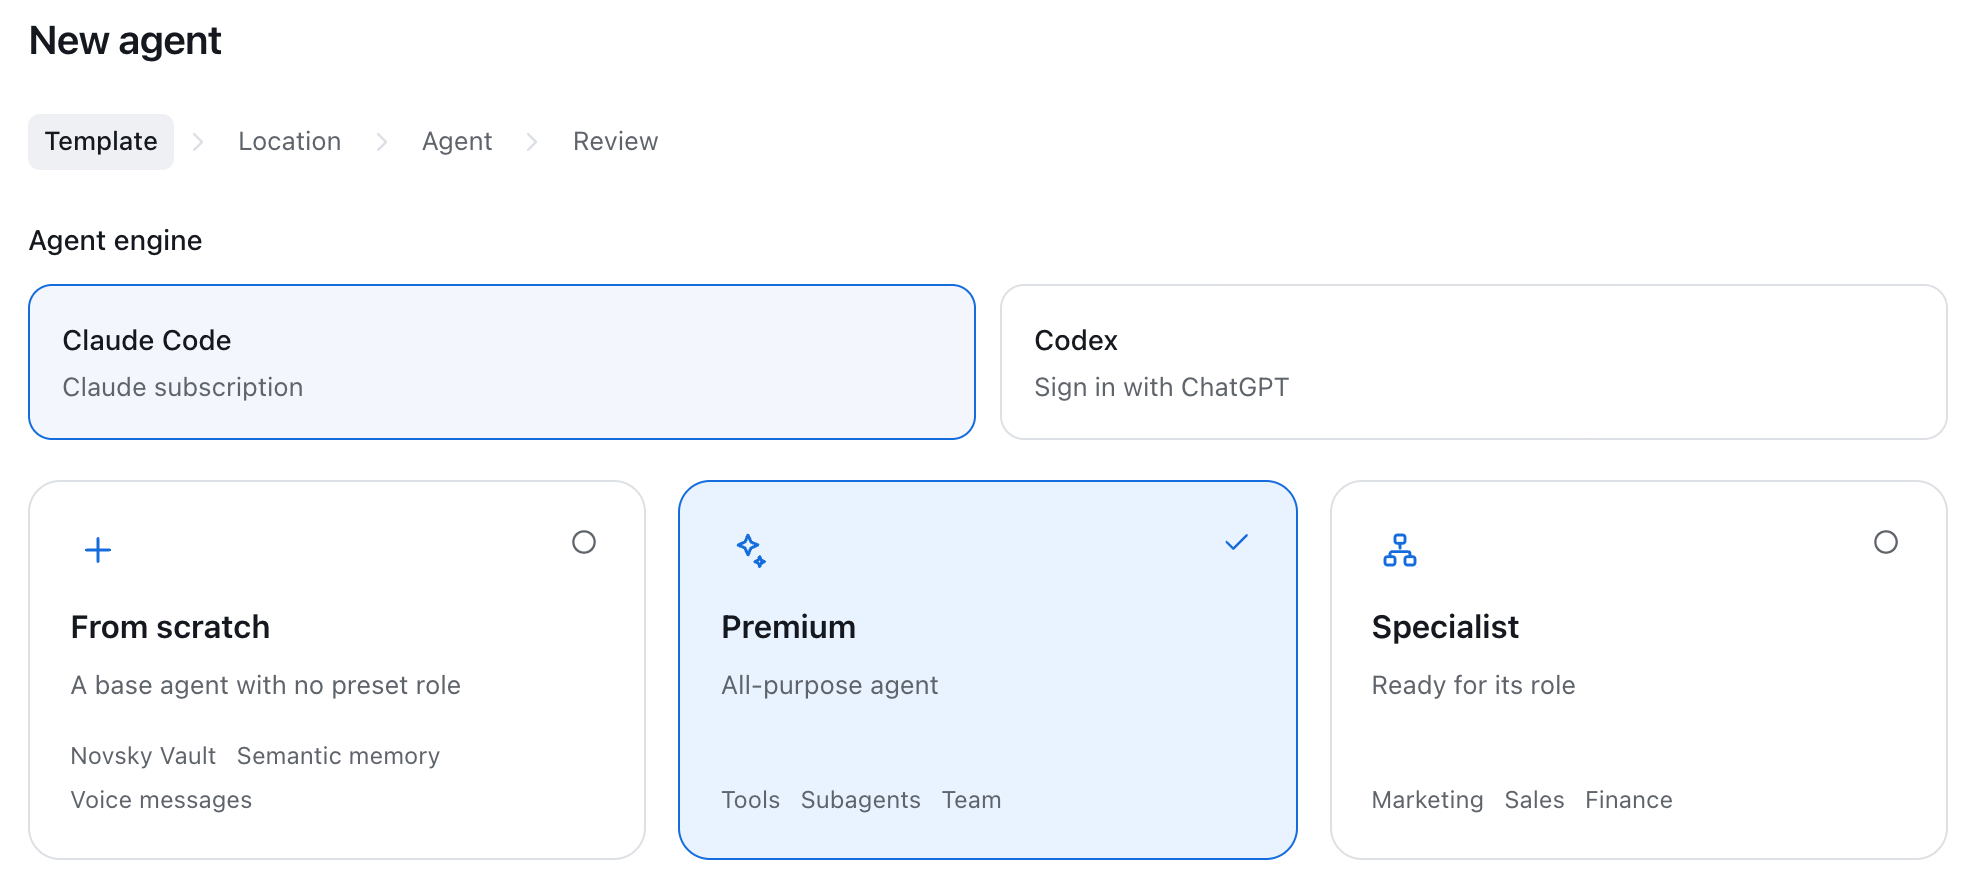Click the Finance tag on Specialist
The height and width of the screenshot is (880, 1980).
pos(1629,800)
